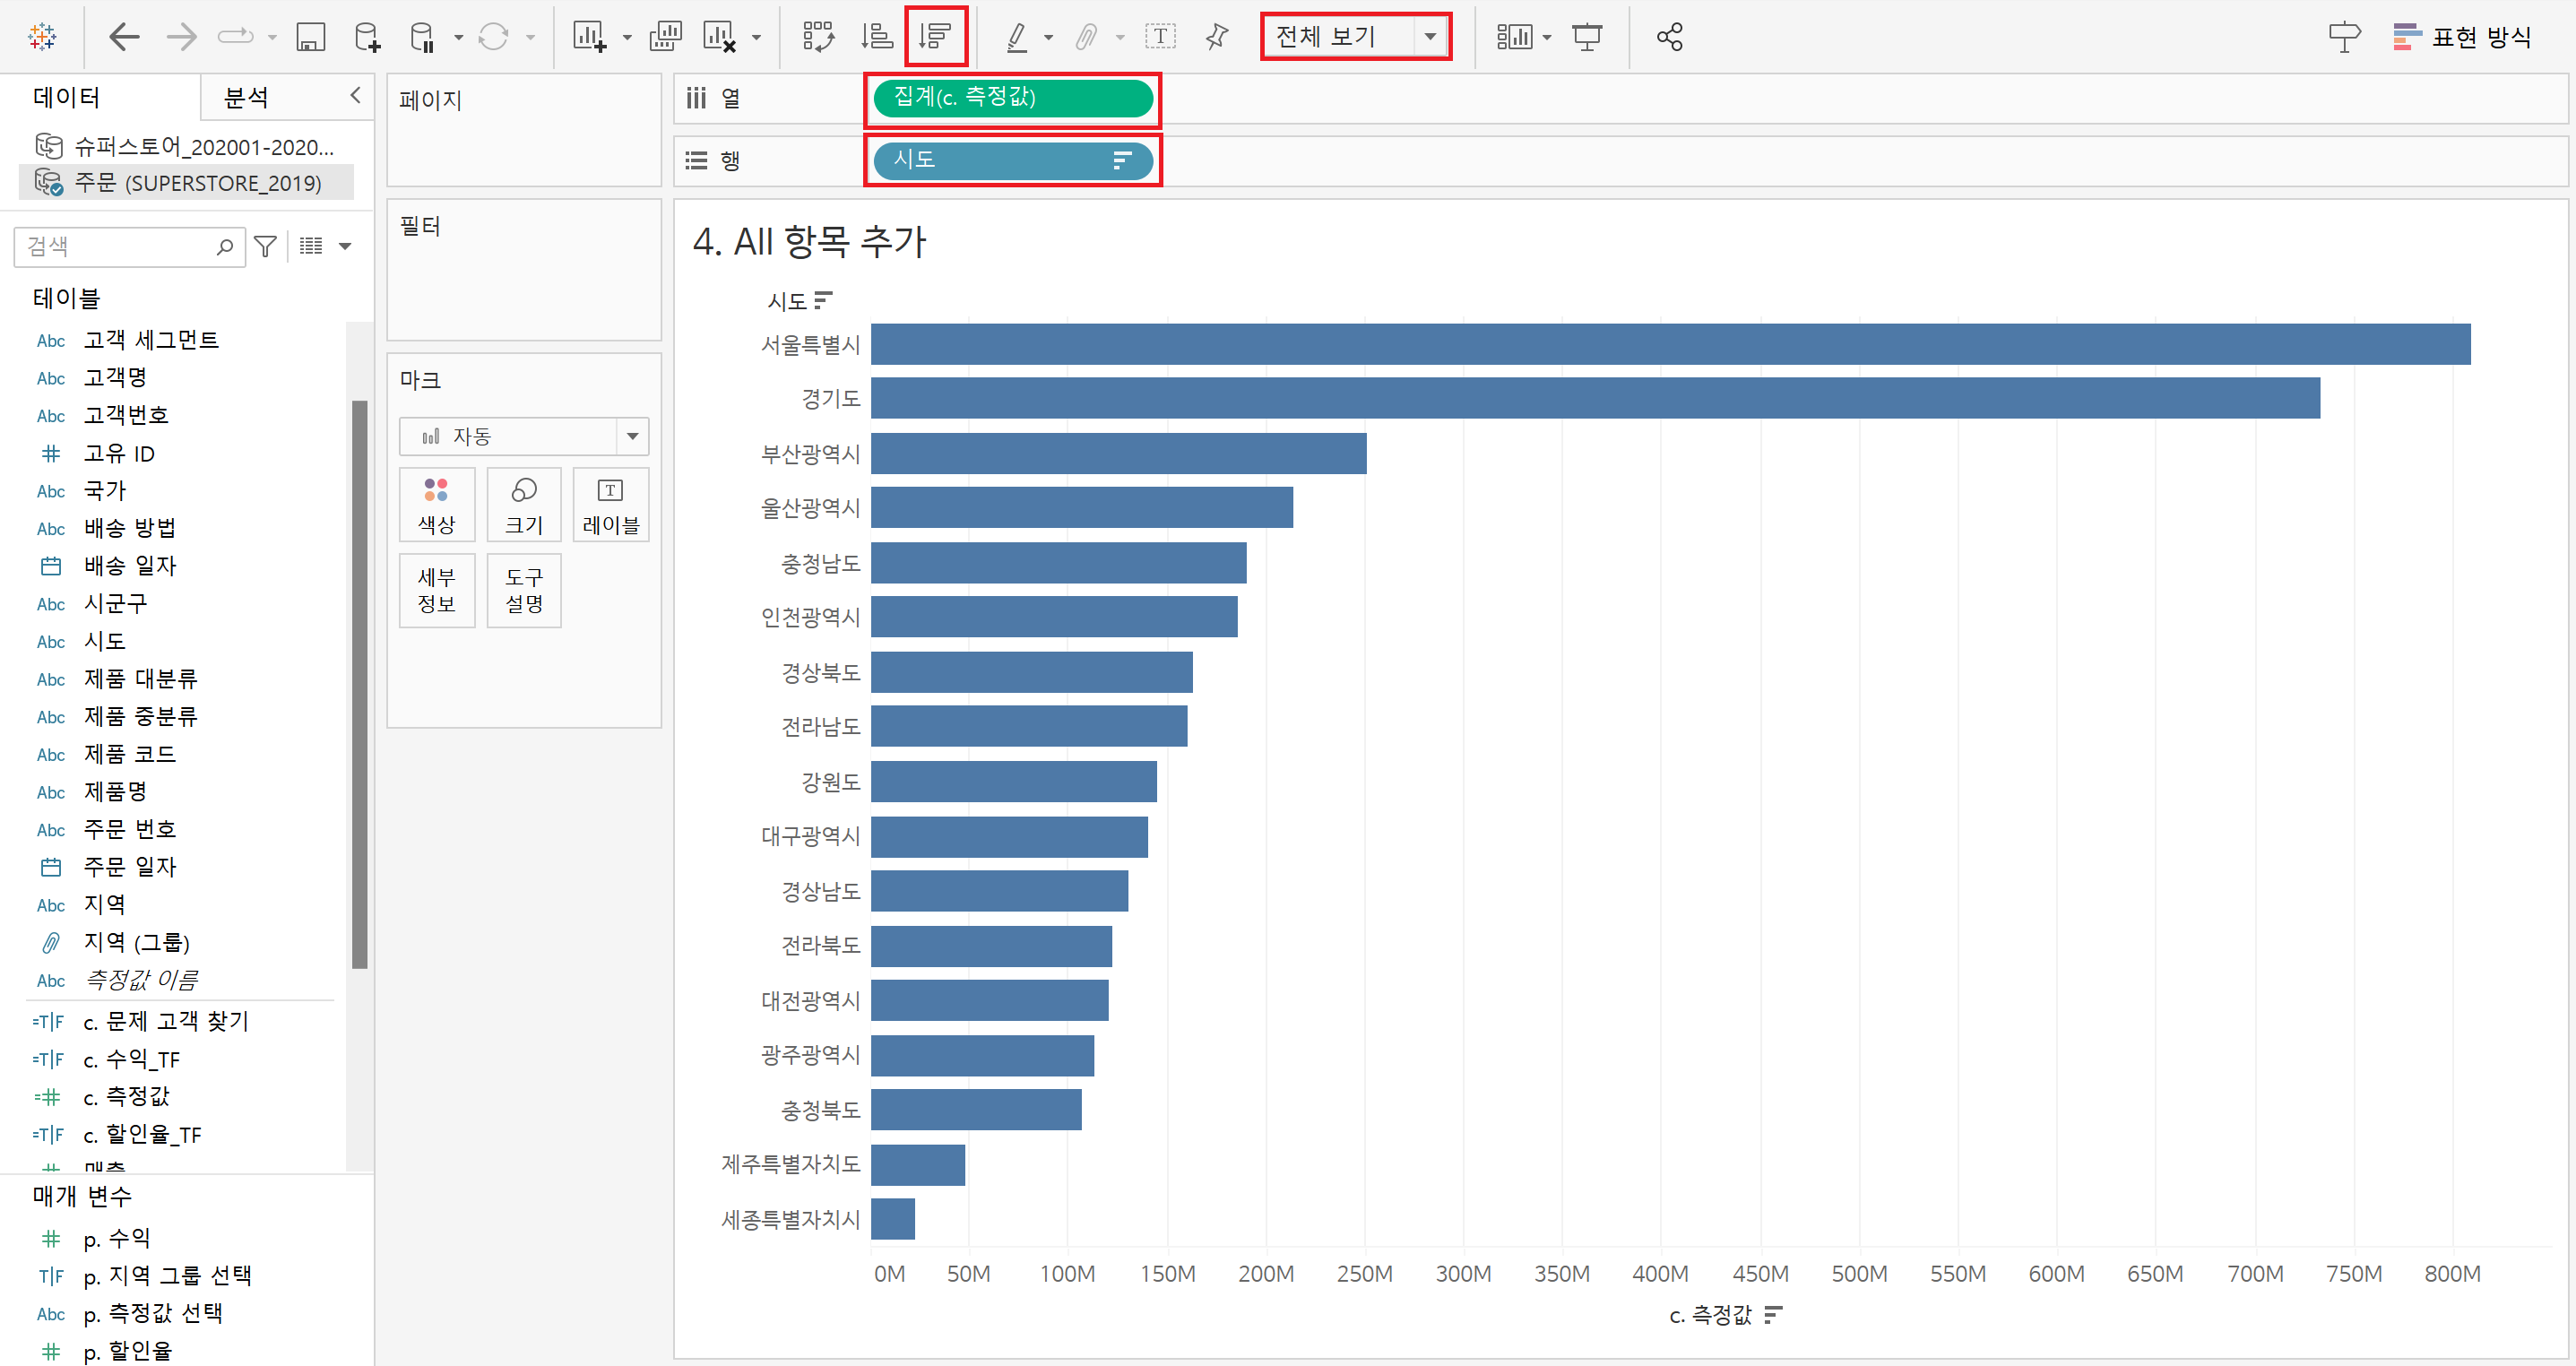Toggle sort on 시도 header
2576x1366 pixels.
point(823,300)
